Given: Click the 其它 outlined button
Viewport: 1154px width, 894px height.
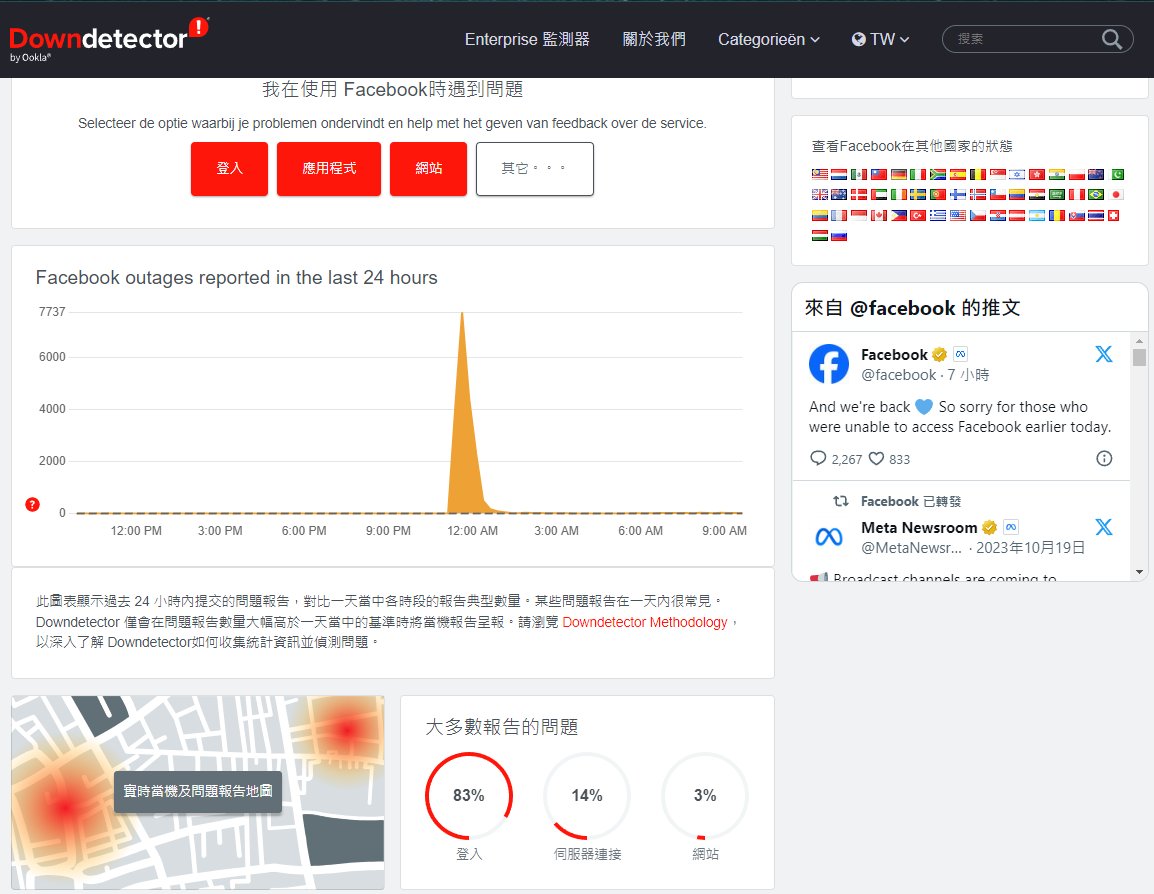Looking at the screenshot, I should (535, 168).
